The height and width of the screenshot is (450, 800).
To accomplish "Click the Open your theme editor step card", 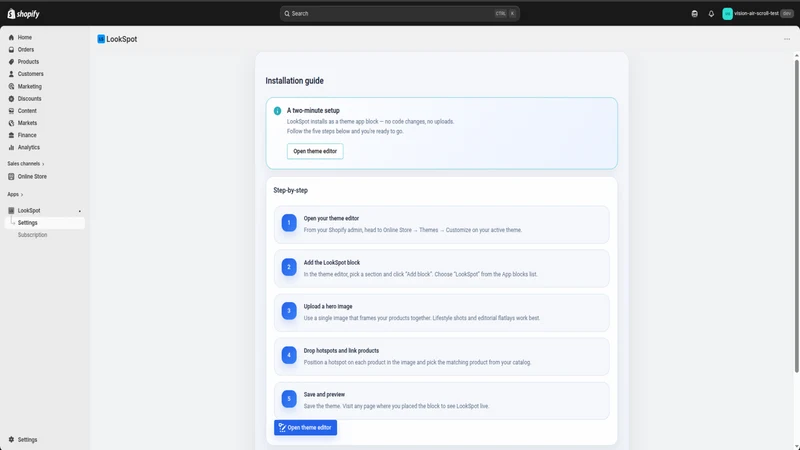I will click(x=441, y=224).
